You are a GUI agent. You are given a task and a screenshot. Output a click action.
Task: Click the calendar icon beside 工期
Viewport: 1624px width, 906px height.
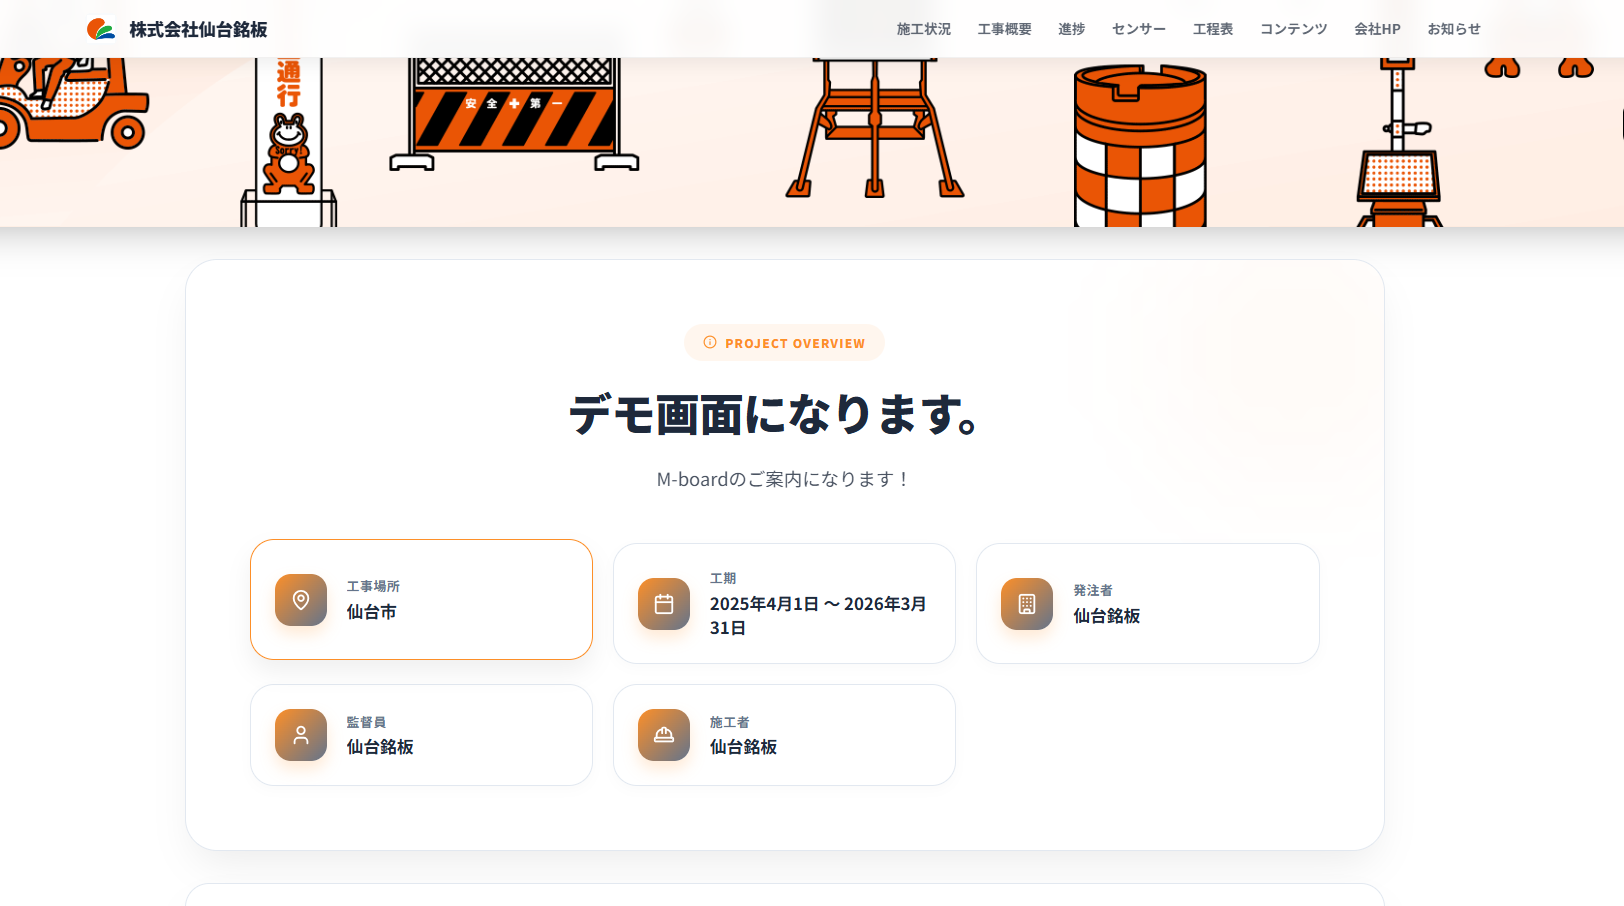click(x=664, y=604)
